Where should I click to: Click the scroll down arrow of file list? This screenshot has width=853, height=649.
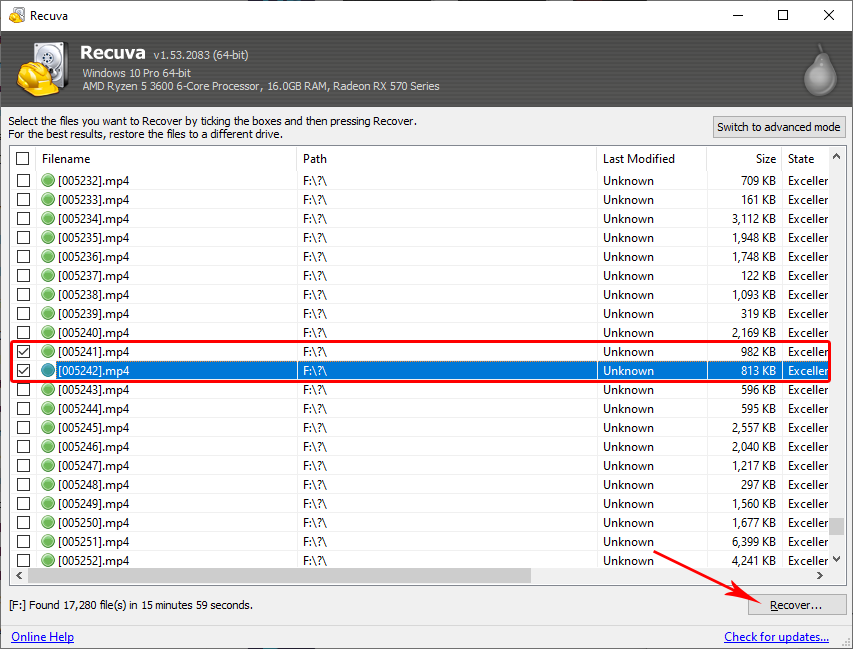pyautogui.click(x=837, y=559)
